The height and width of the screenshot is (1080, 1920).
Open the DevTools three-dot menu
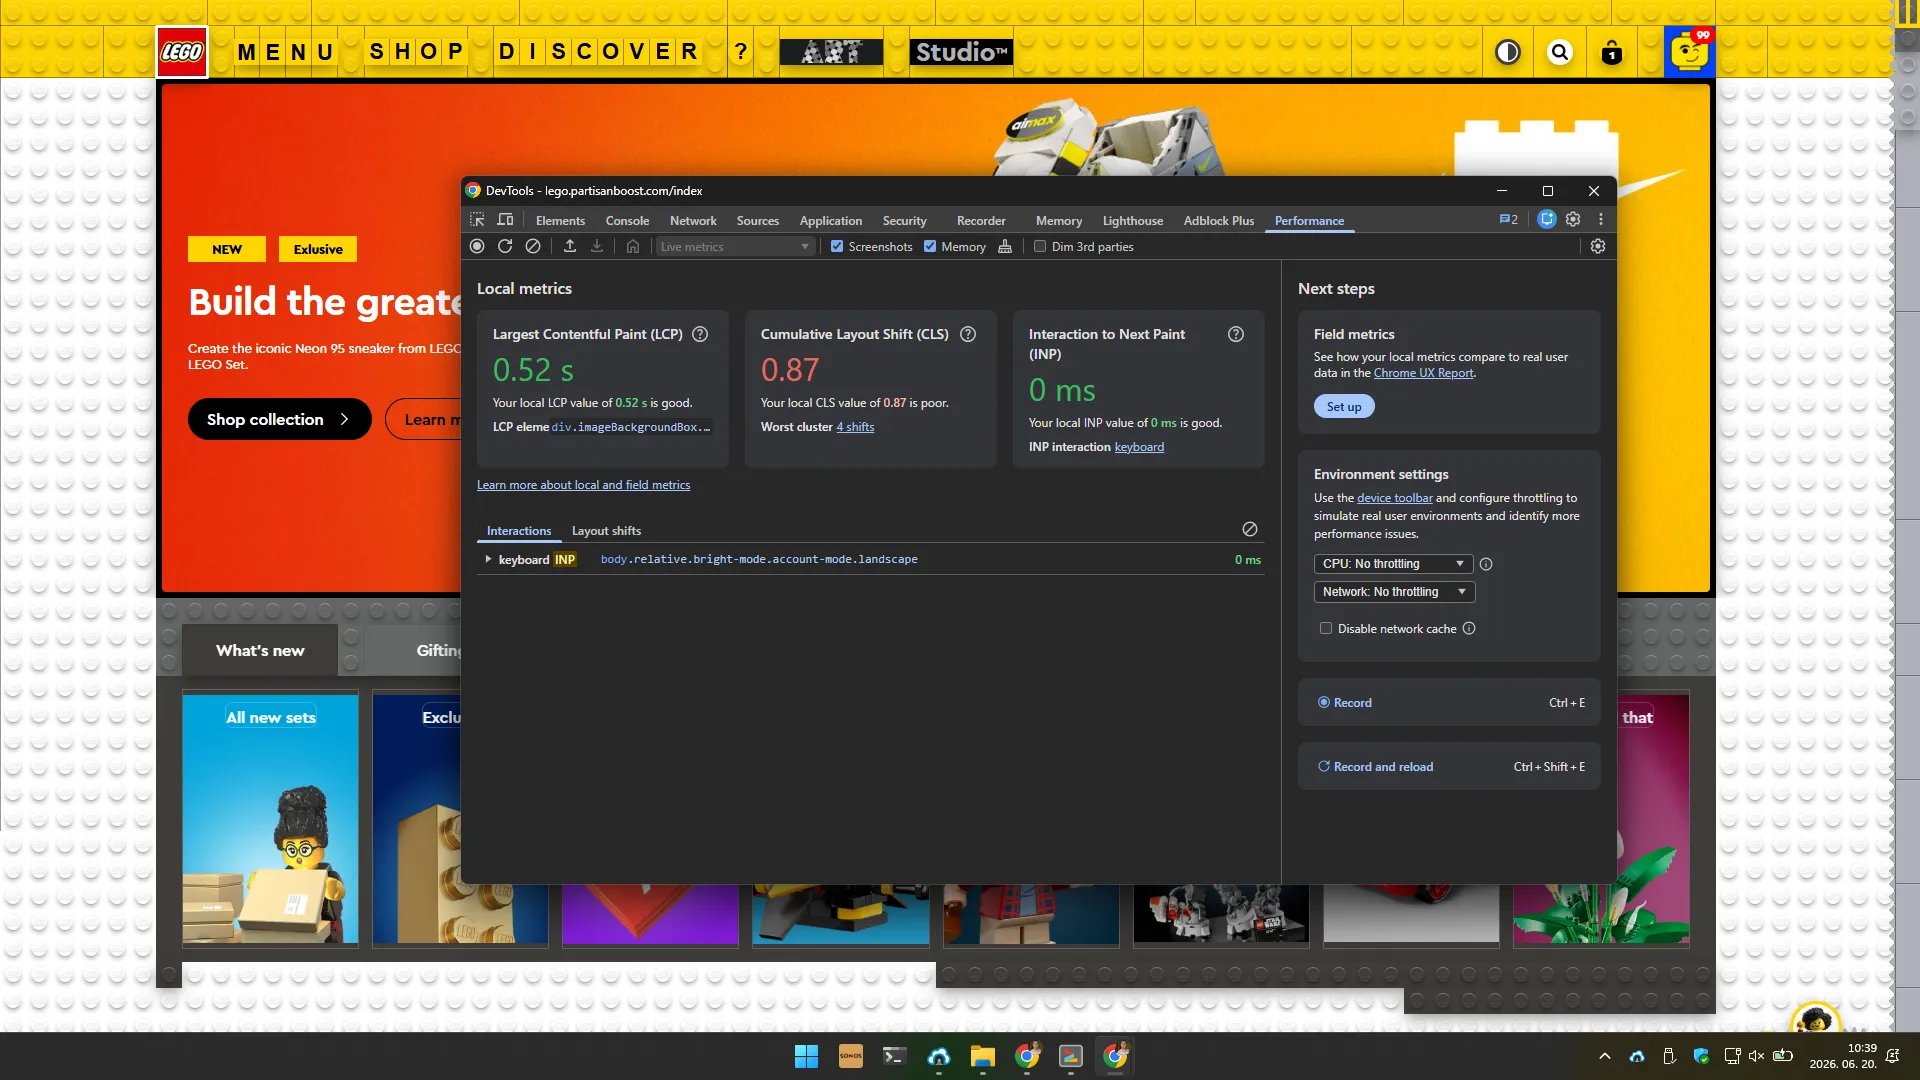pyautogui.click(x=1601, y=220)
